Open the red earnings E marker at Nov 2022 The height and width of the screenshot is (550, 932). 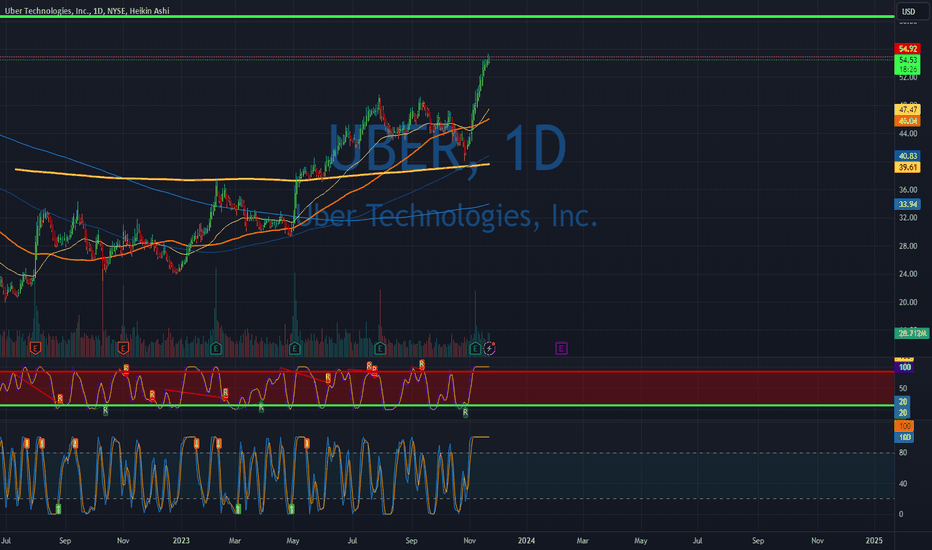click(123, 348)
